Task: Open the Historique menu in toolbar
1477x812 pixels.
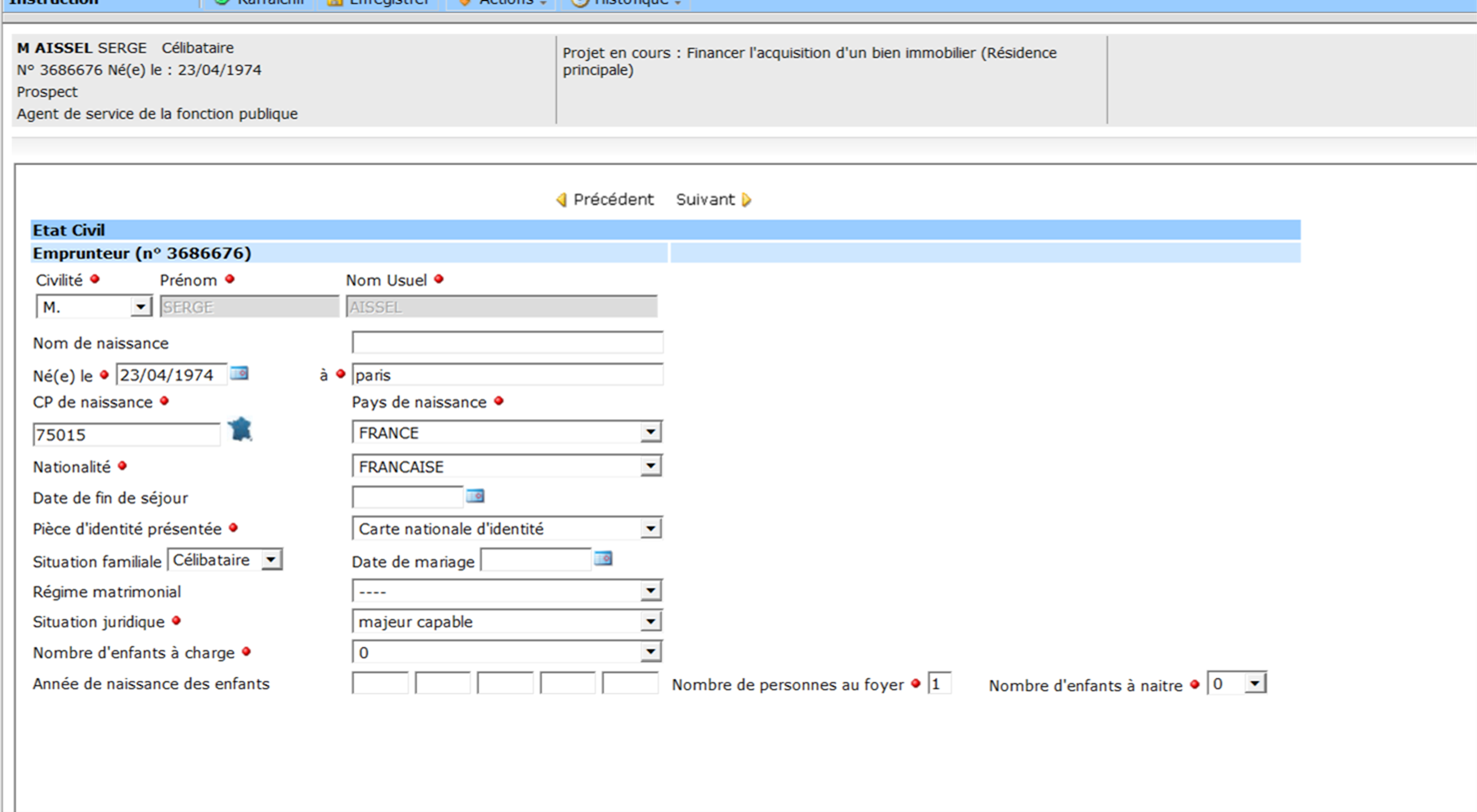Action: (x=626, y=2)
